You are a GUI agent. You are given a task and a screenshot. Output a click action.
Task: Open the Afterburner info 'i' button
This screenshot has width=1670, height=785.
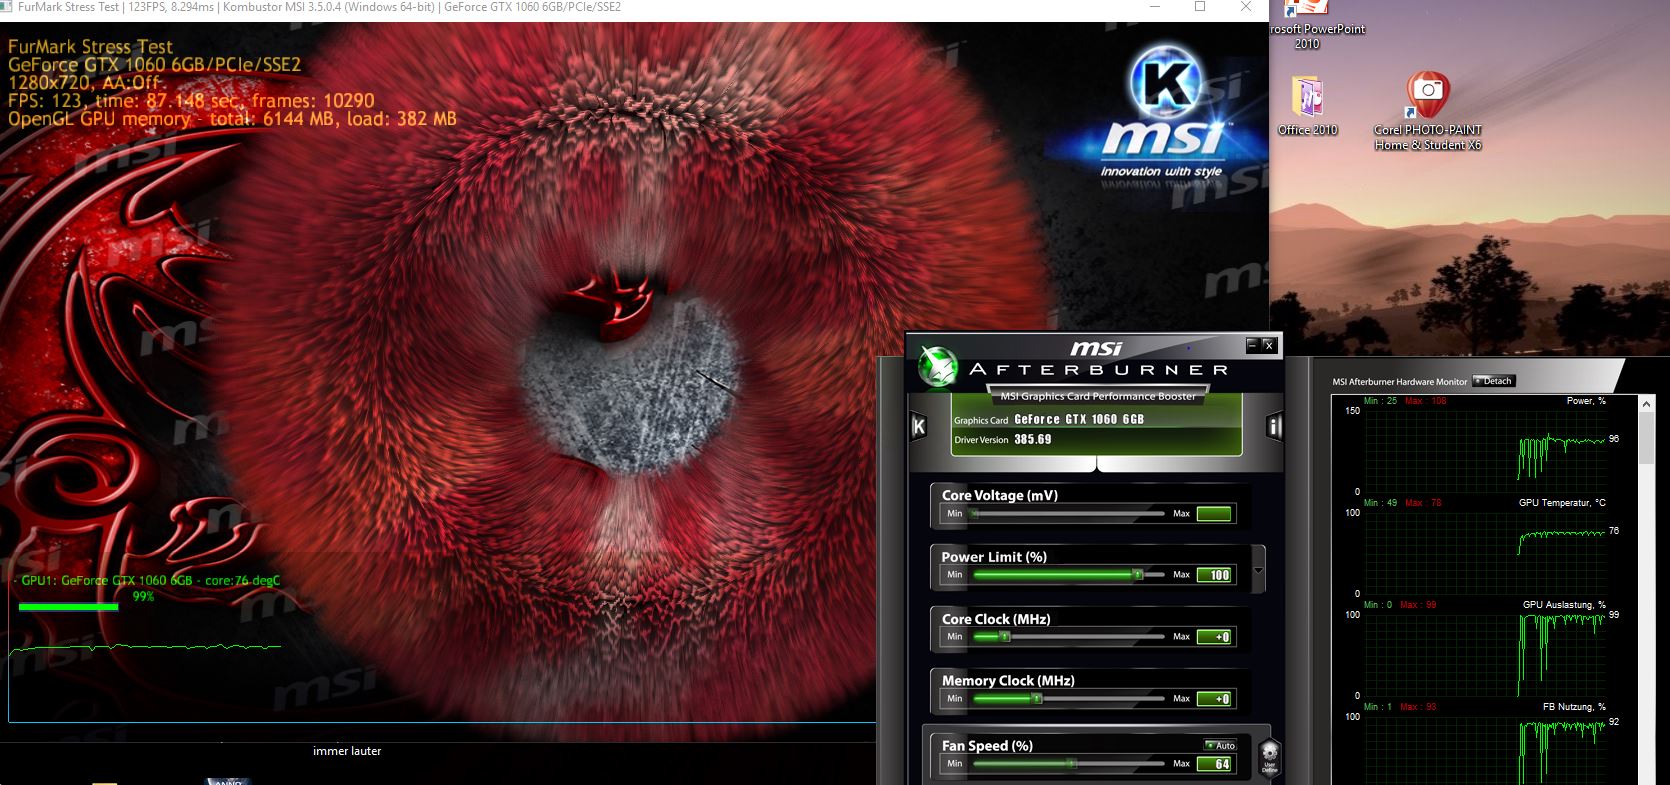1274,427
